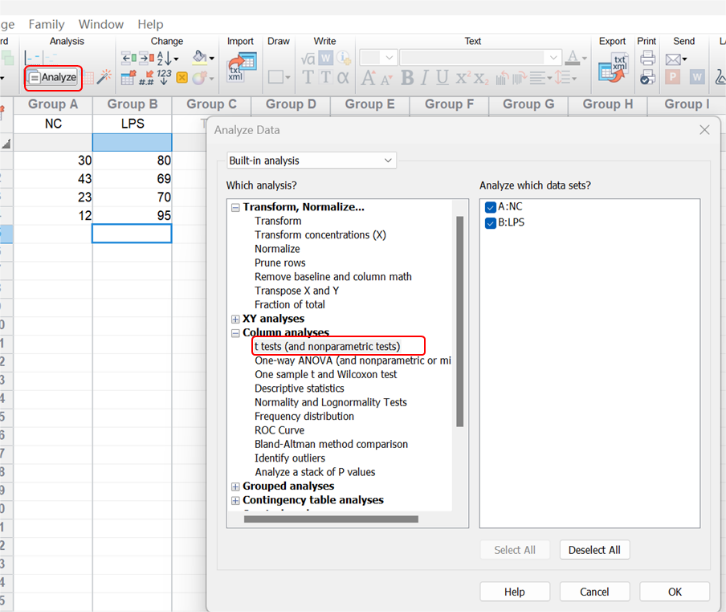This screenshot has width=726, height=612.
Task: Close the Analyze Data dialog
Action: 704,130
